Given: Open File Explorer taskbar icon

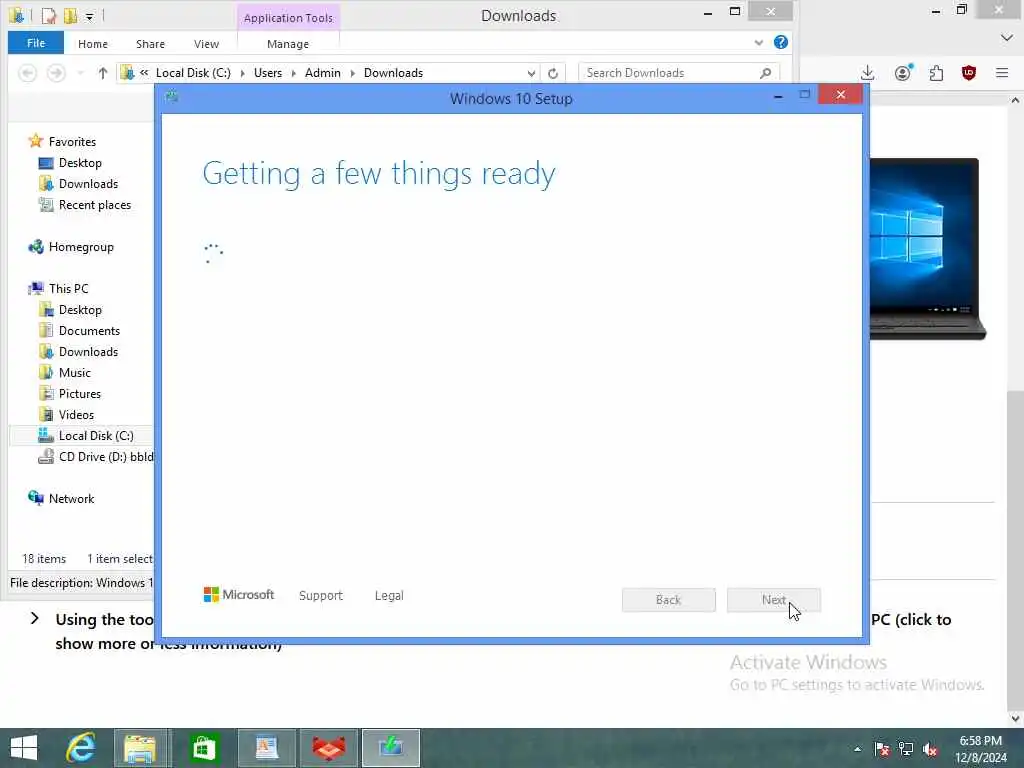Looking at the screenshot, I should click(x=140, y=748).
